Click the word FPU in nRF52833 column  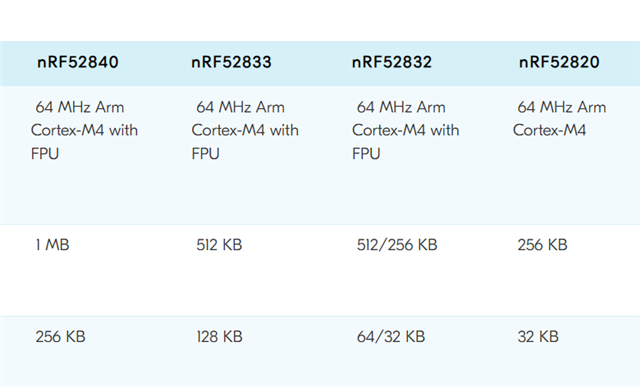[x=206, y=154]
